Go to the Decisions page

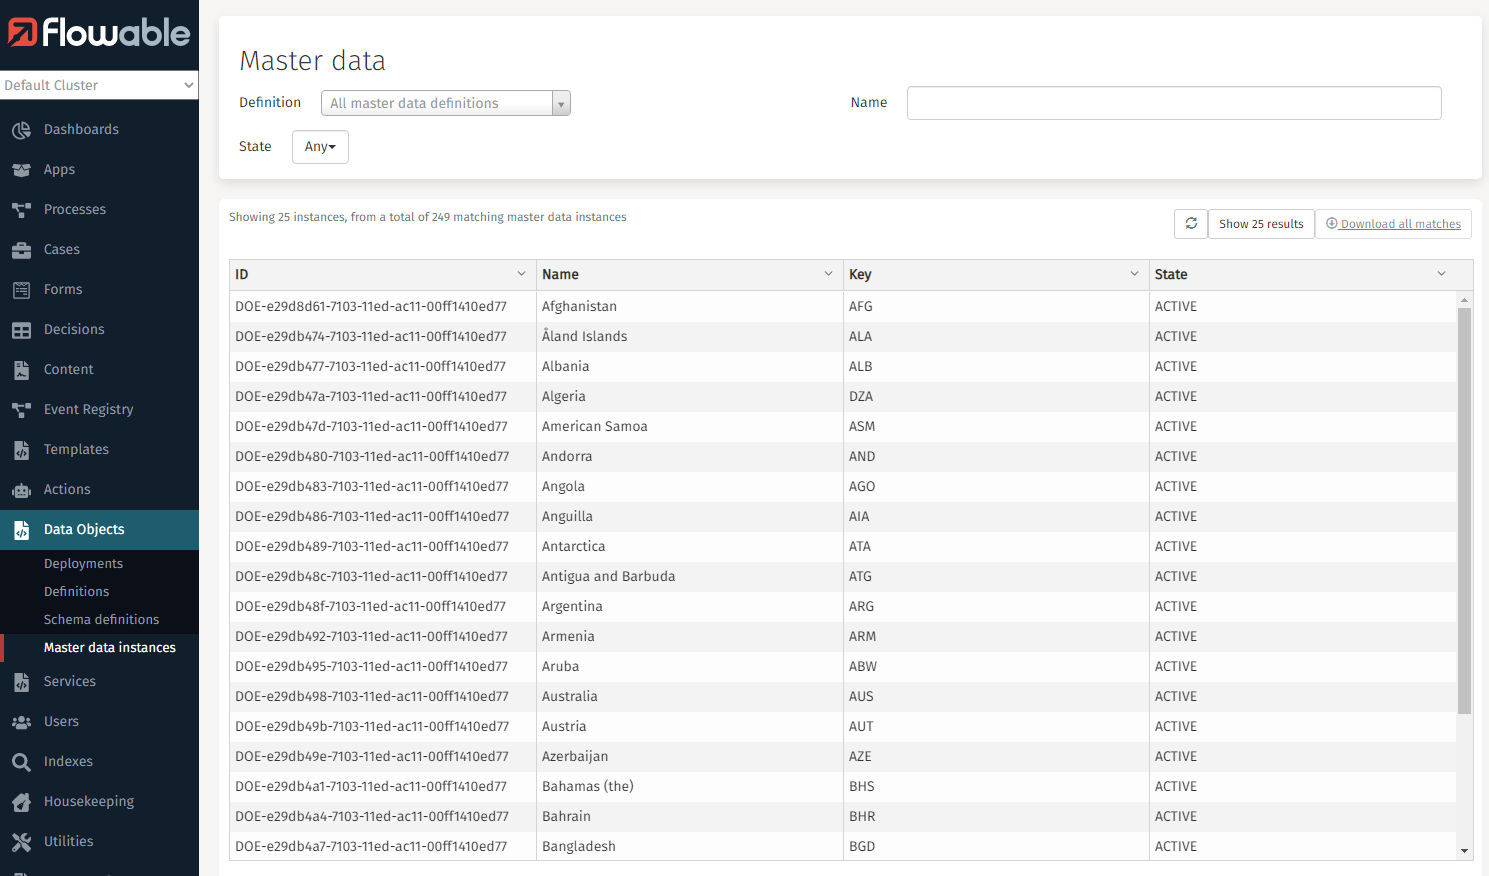point(75,329)
